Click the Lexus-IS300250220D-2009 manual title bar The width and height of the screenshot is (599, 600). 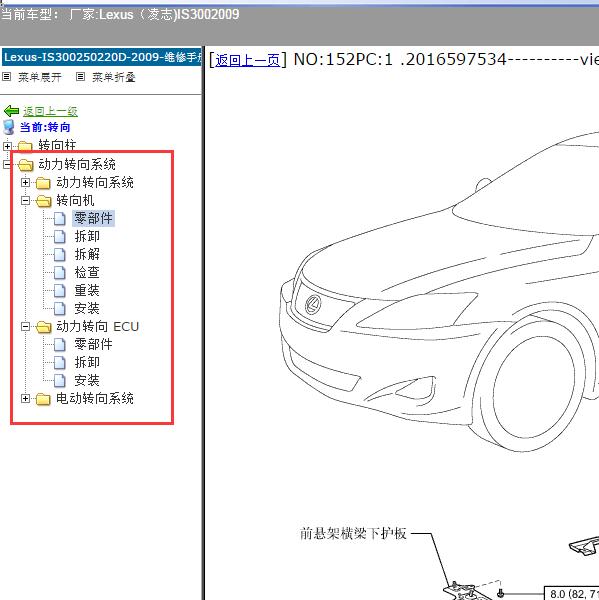pos(101,57)
